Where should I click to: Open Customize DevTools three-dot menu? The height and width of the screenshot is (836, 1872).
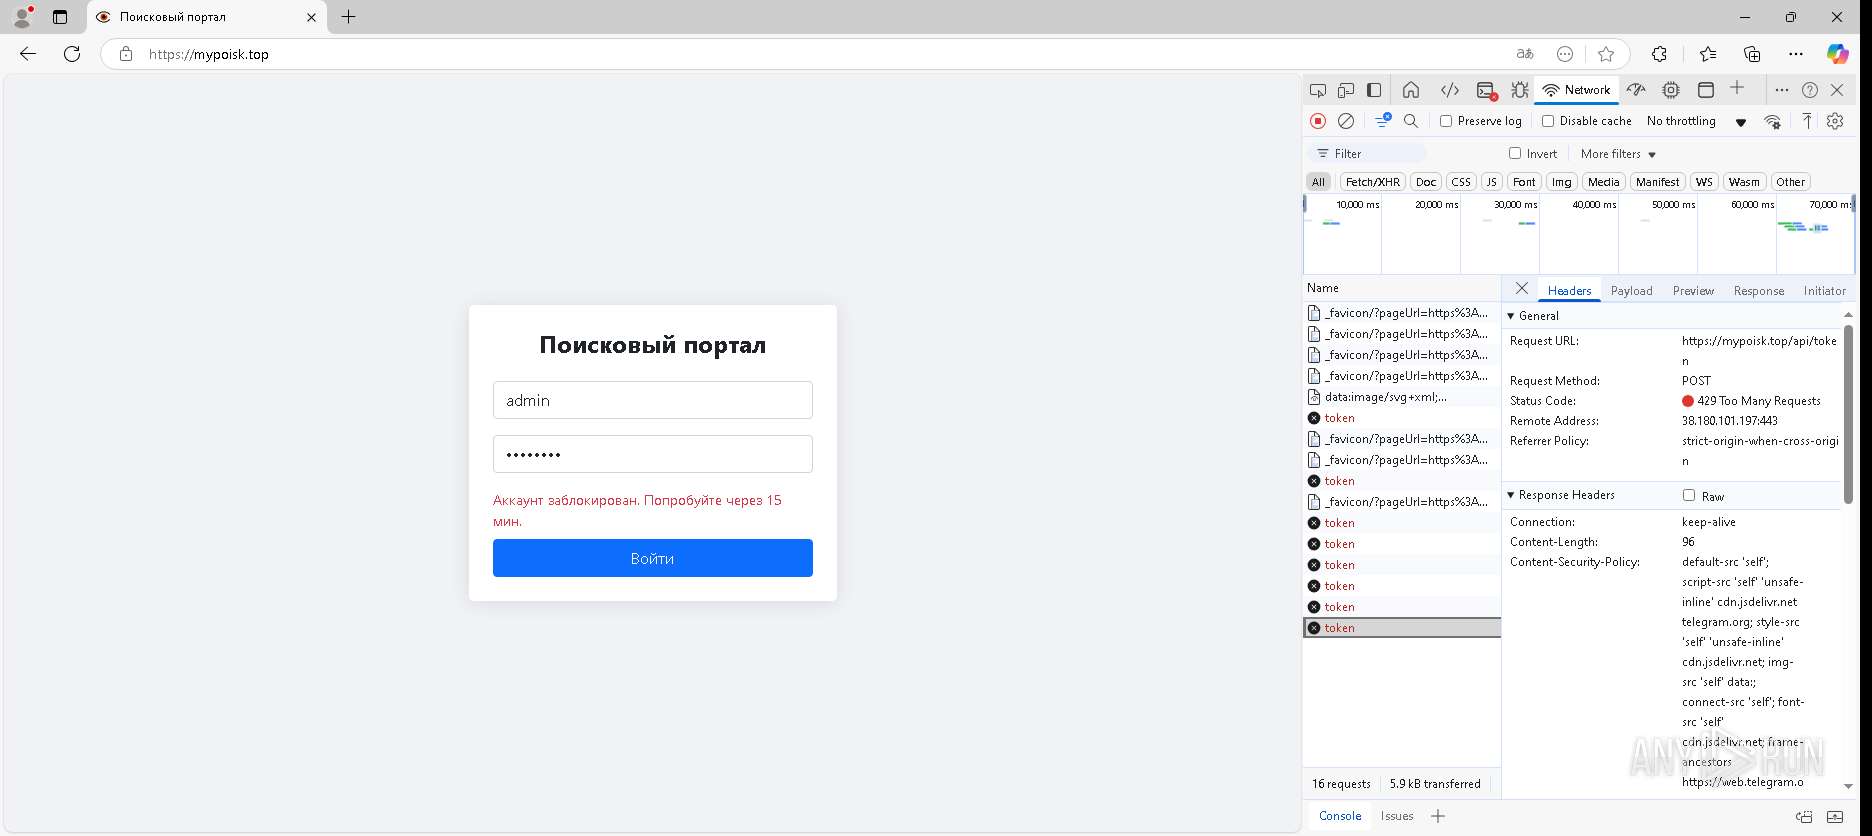1782,90
